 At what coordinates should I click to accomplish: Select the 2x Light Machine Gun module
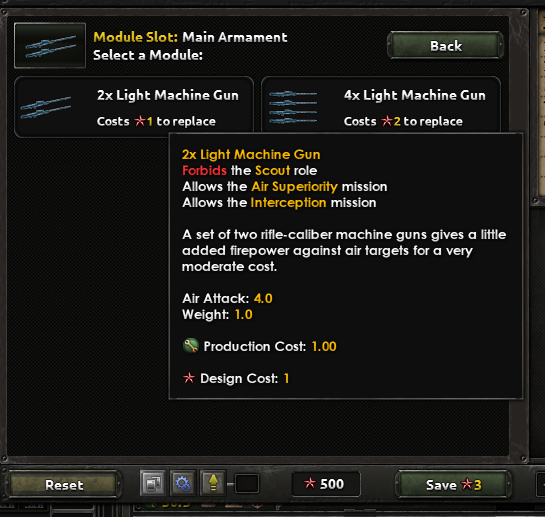click(134, 107)
